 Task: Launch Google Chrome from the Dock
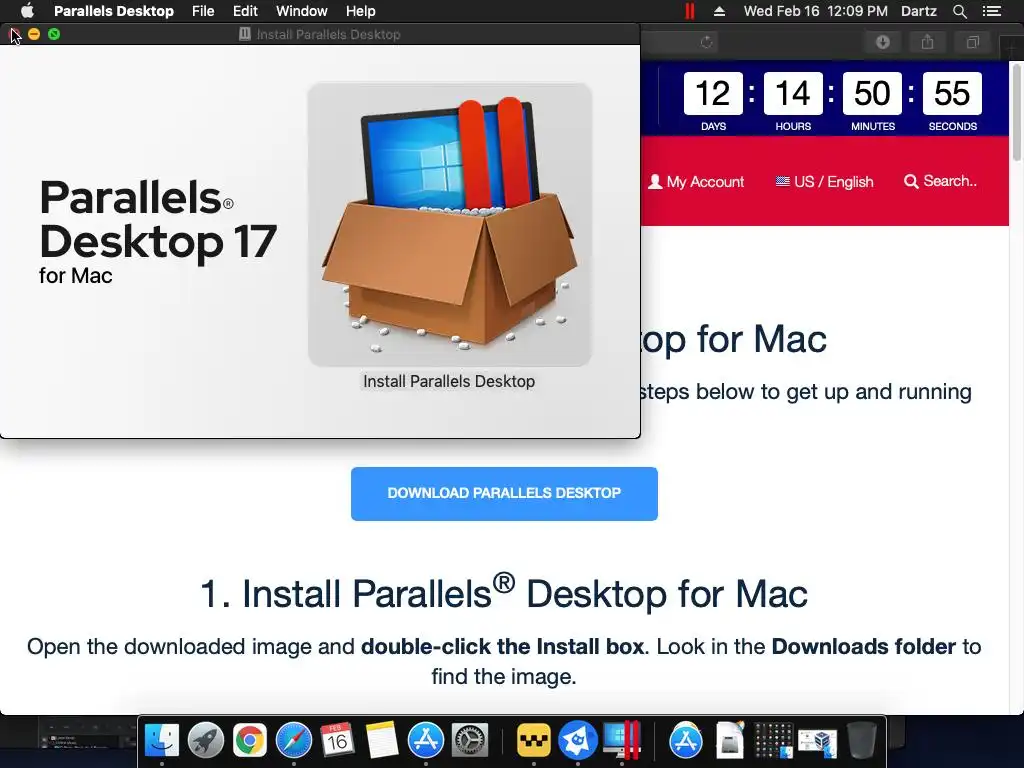coord(249,740)
